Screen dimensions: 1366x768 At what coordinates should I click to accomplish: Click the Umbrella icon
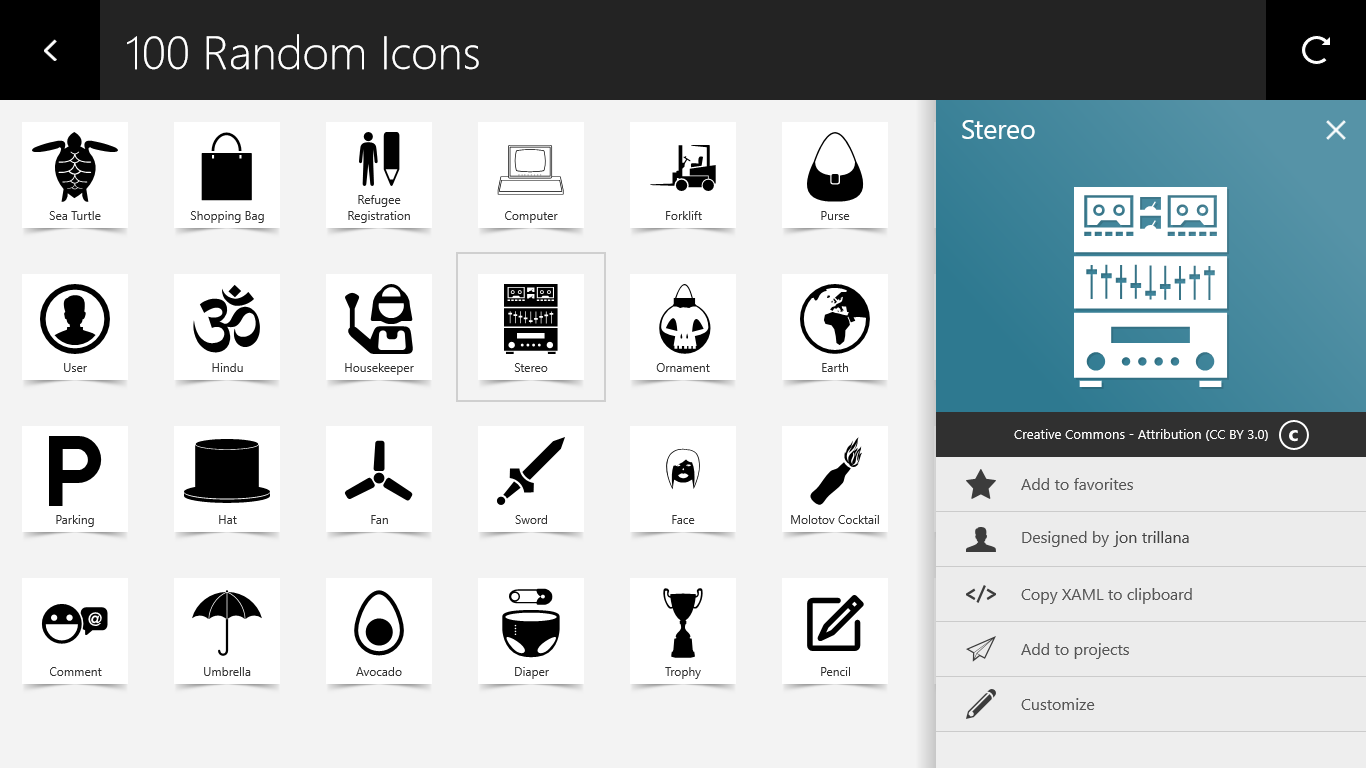pyautogui.click(x=226, y=626)
